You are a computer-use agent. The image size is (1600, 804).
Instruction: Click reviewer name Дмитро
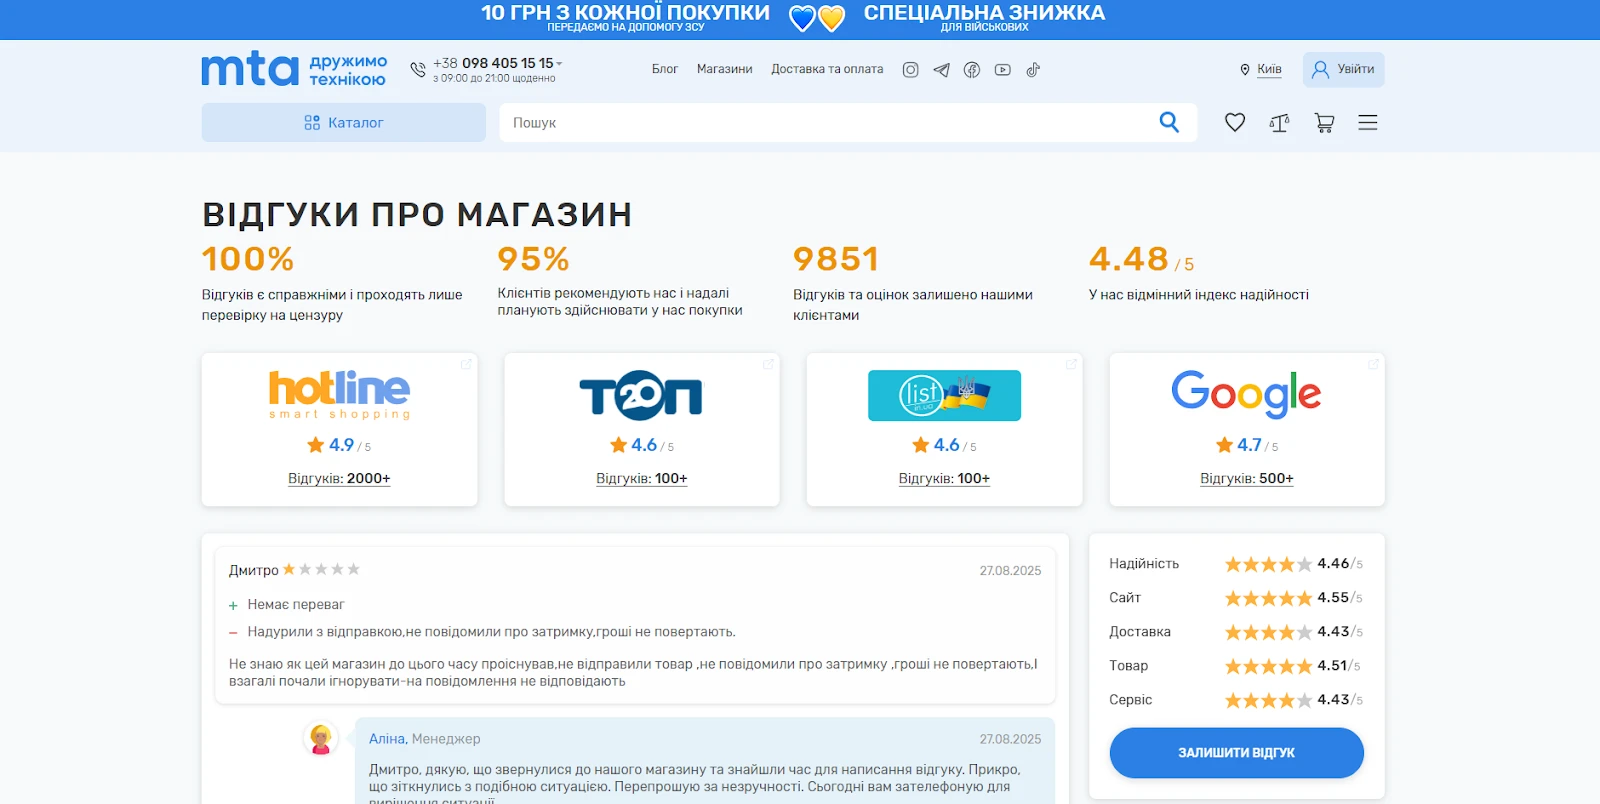(x=254, y=570)
